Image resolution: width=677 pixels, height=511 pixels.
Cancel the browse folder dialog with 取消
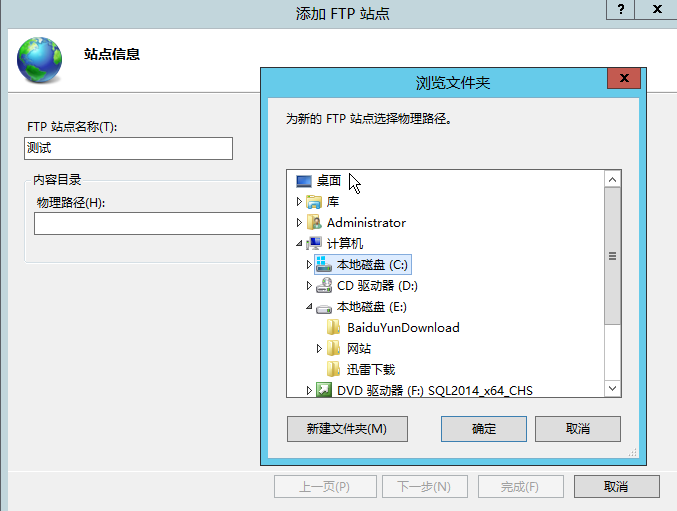point(578,429)
